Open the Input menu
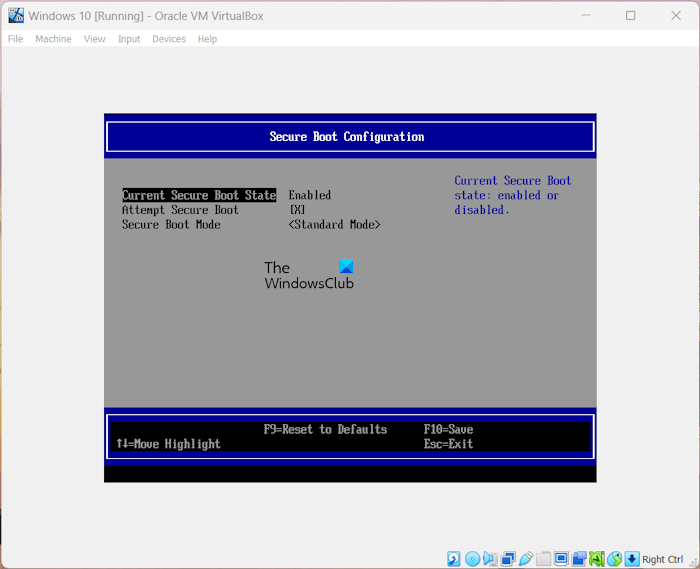This screenshot has width=700, height=569. (129, 39)
